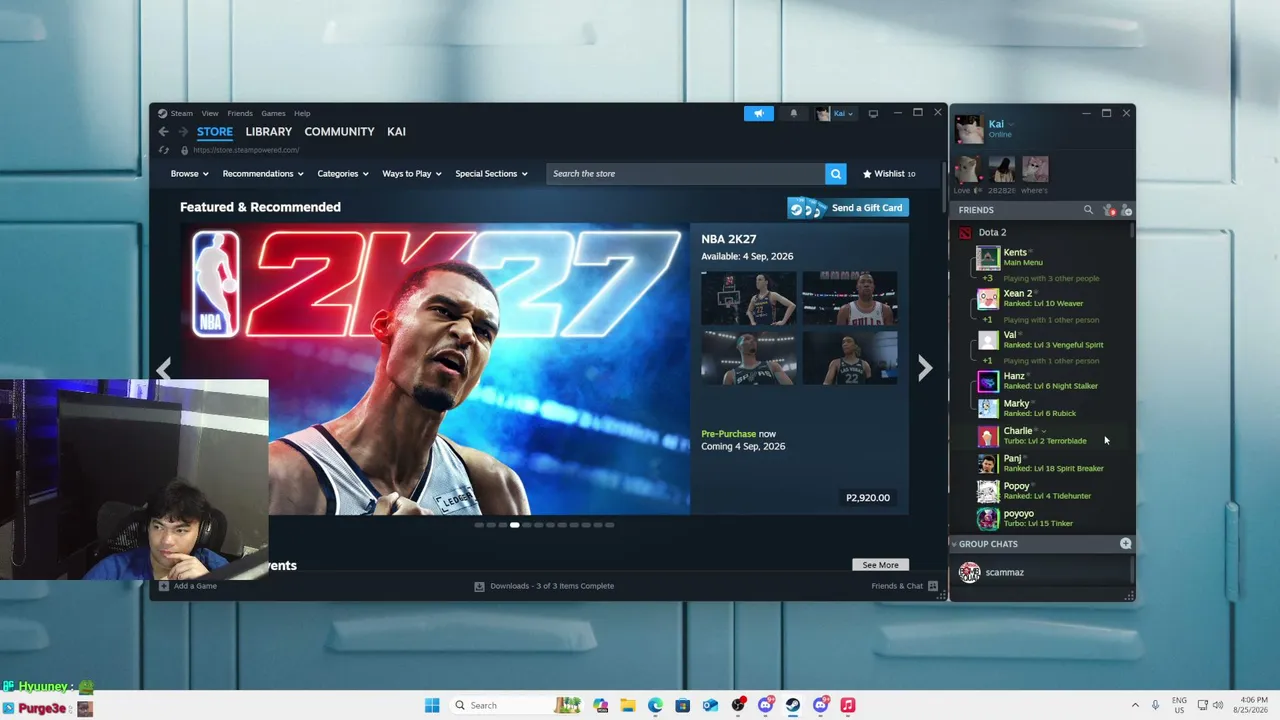This screenshot has height=720, width=1280.
Task: Switch to the COMMUNITY tab
Action: pos(339,132)
